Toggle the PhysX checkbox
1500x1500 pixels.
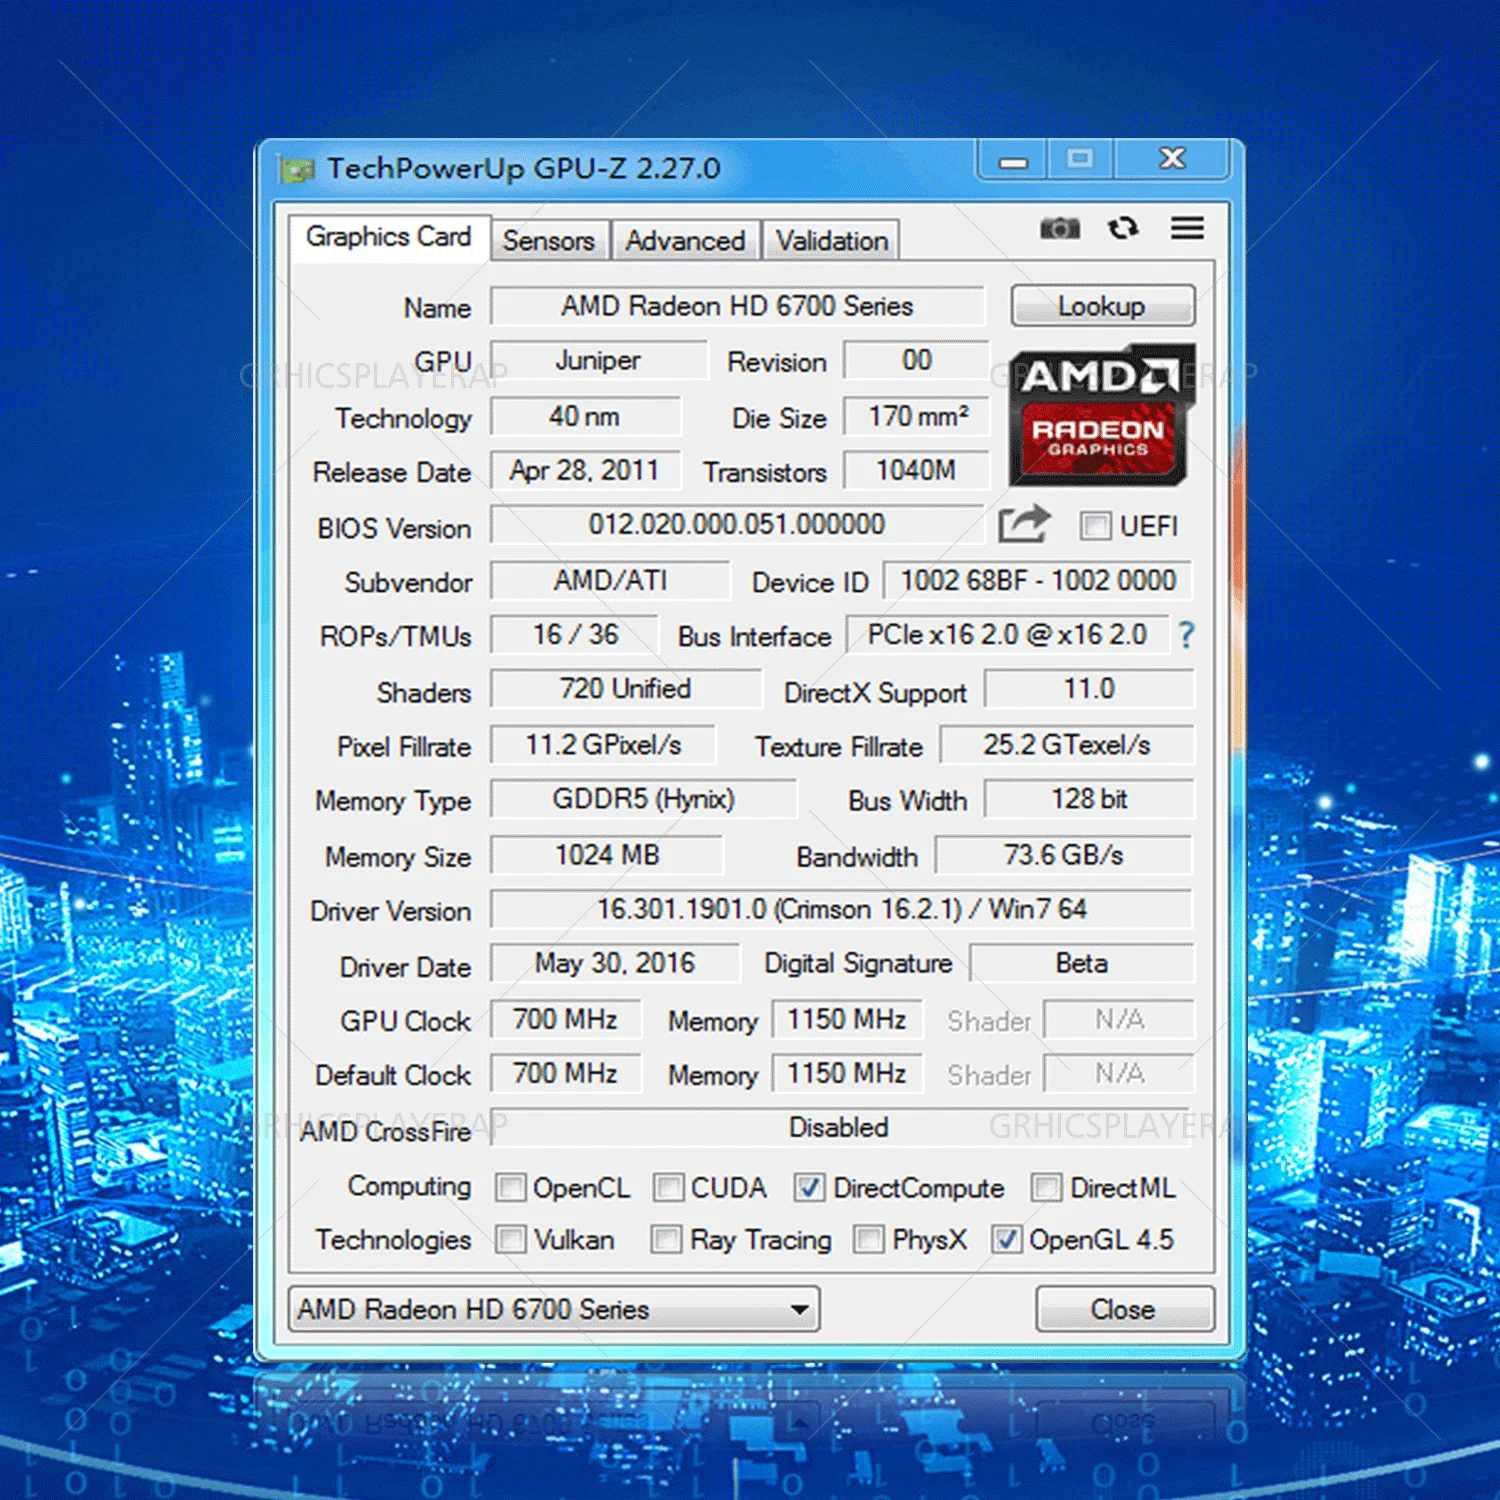[x=869, y=1240]
